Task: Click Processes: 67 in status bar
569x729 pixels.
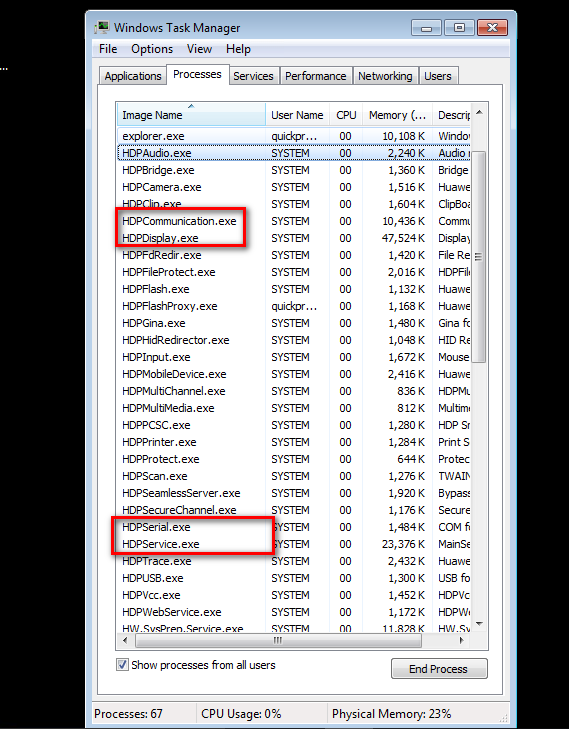Action: pyautogui.click(x=128, y=714)
